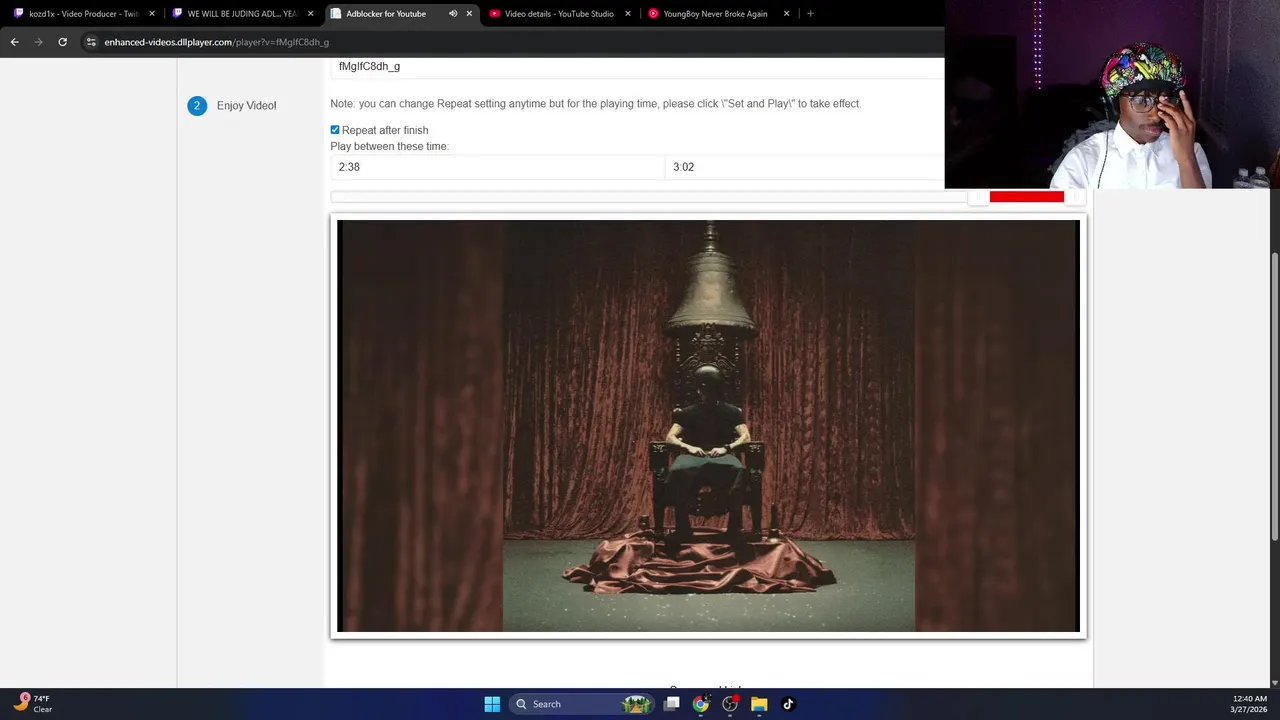Open the Video details YouTube Studio tab
This screenshot has height=720, width=1280.
pyautogui.click(x=558, y=14)
